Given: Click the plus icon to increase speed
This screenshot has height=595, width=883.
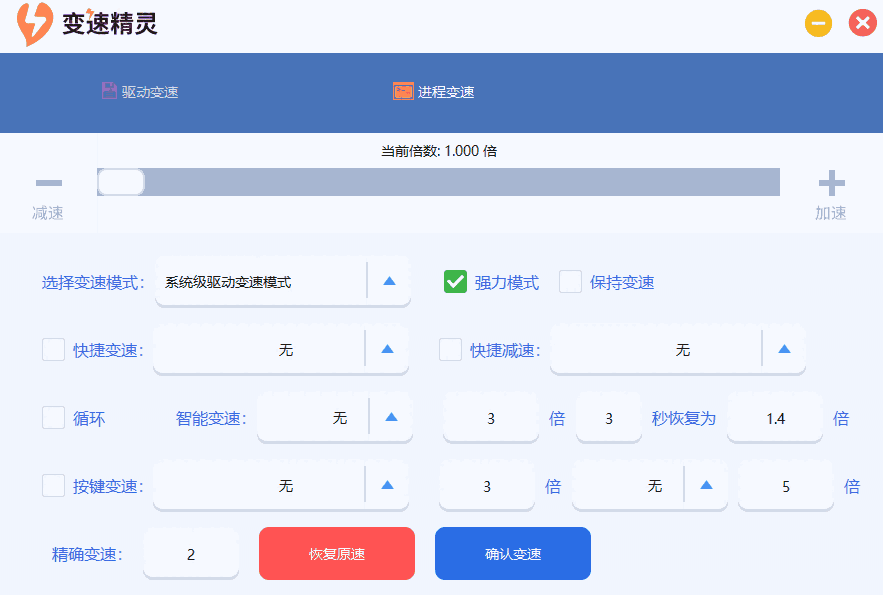Looking at the screenshot, I should coord(831,182).
